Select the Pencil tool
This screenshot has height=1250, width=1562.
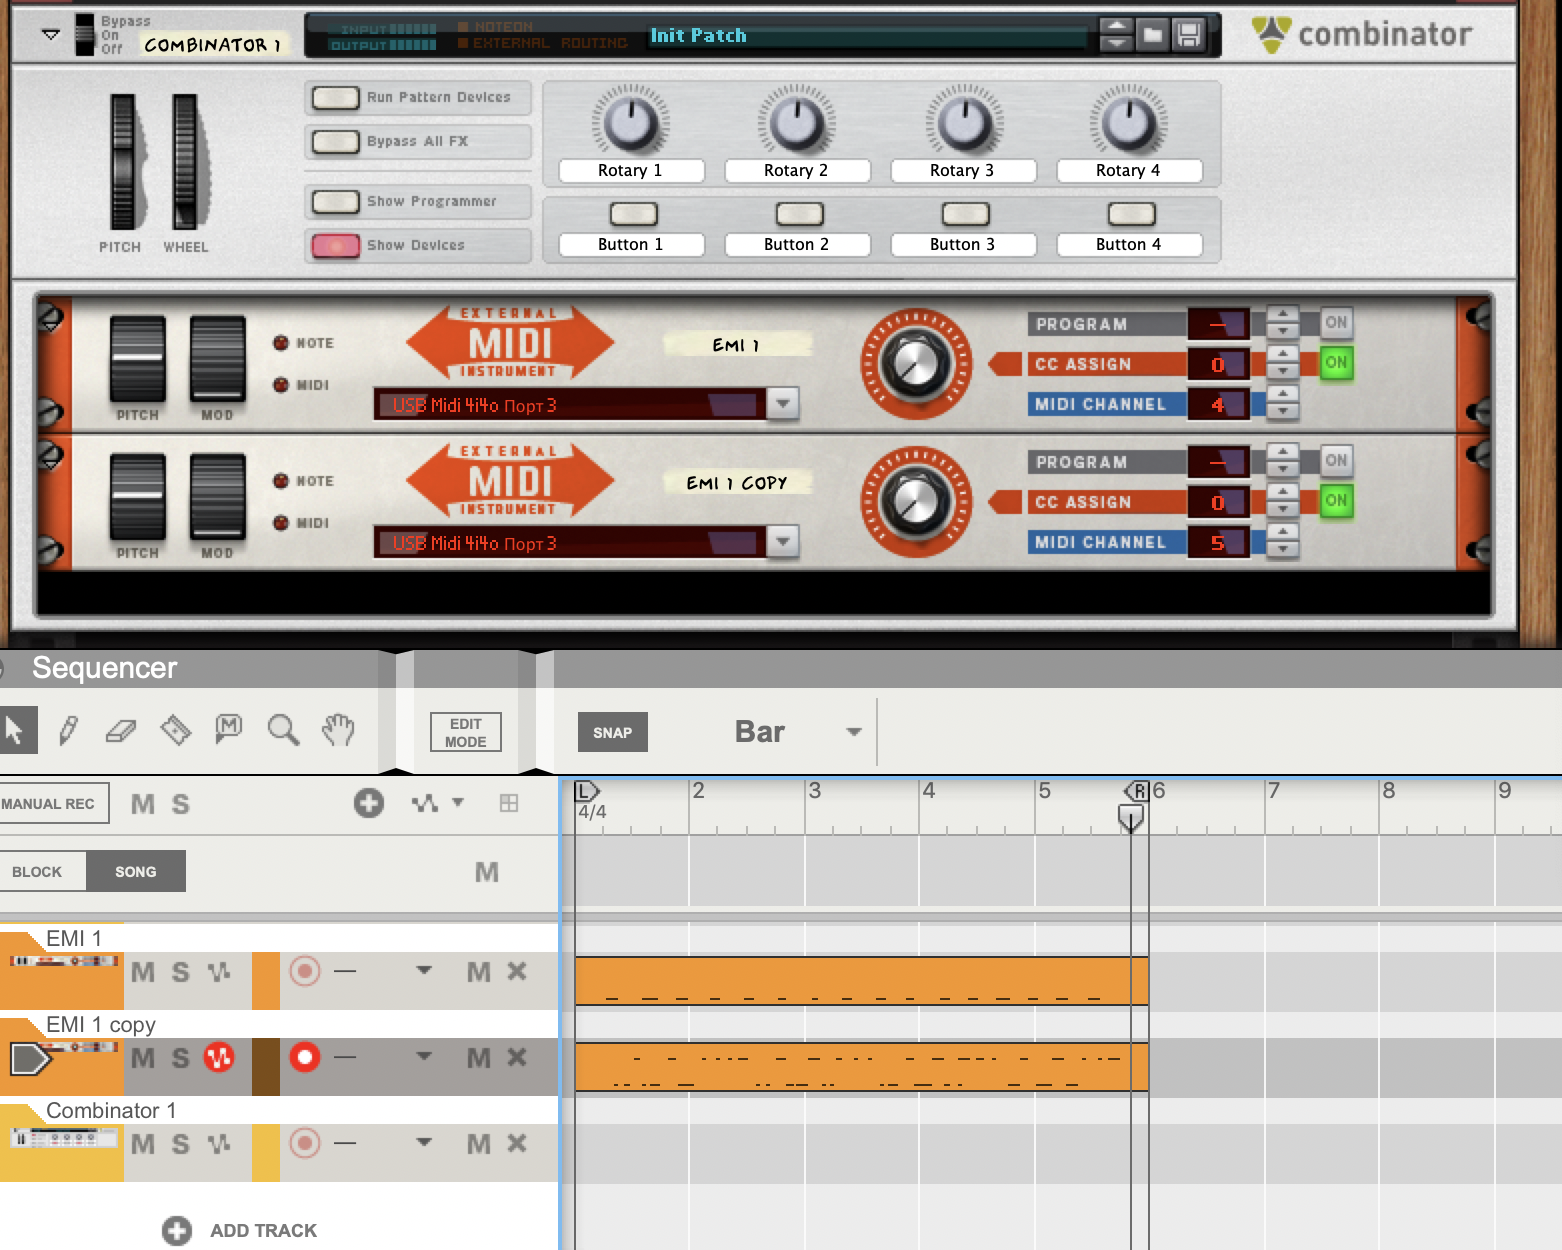pyautogui.click(x=68, y=730)
